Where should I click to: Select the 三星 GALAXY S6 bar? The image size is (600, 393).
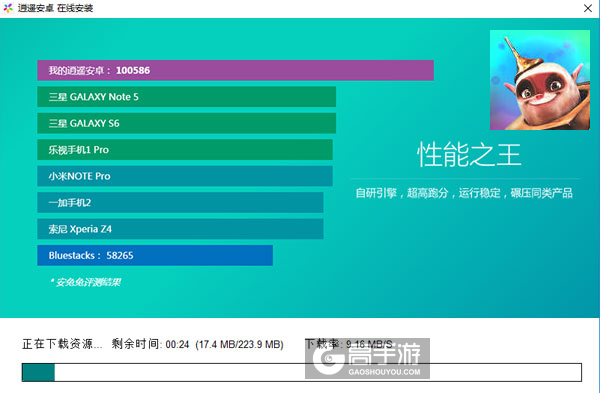tap(186, 123)
